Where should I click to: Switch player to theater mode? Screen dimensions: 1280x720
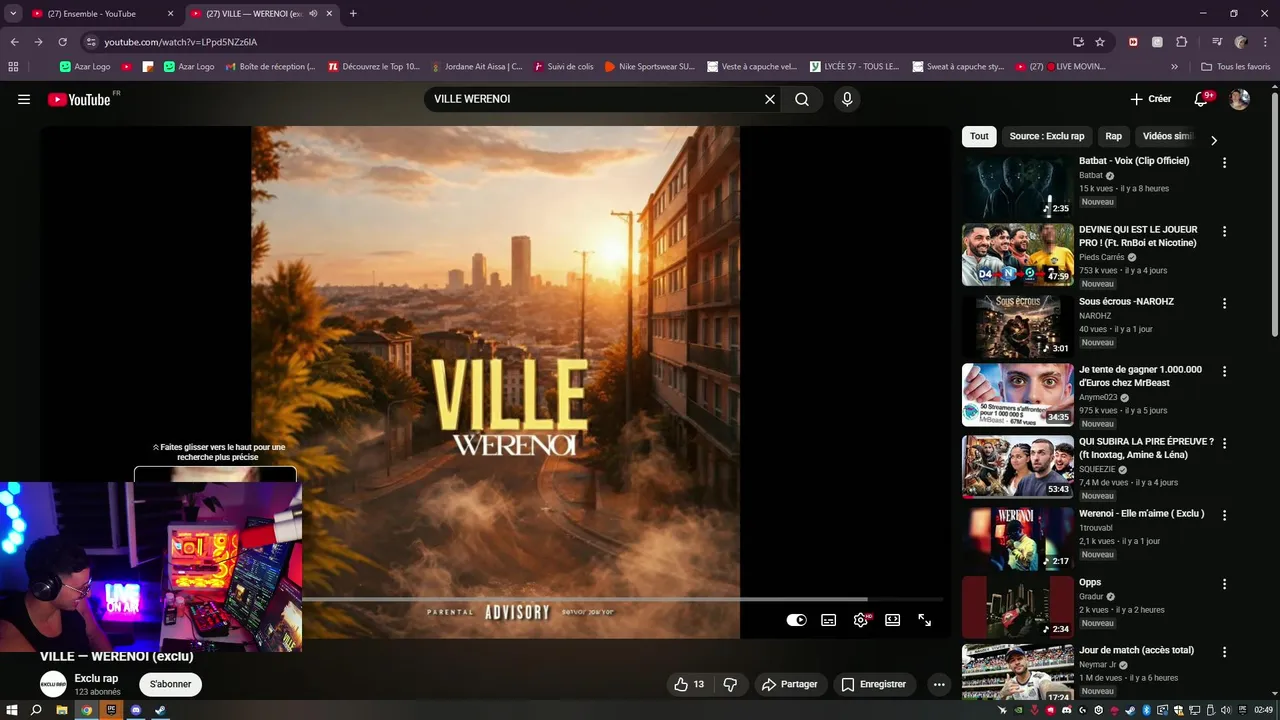pos(893,620)
